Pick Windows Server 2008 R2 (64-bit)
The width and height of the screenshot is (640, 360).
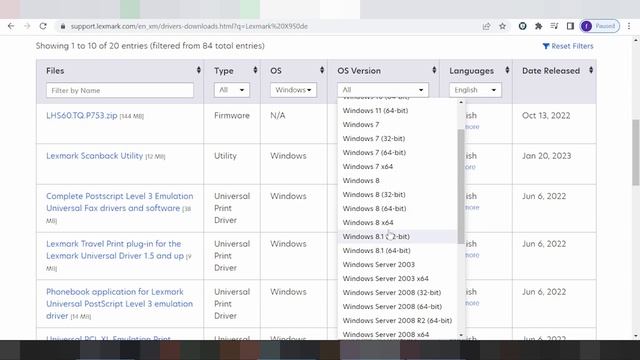click(x=397, y=320)
